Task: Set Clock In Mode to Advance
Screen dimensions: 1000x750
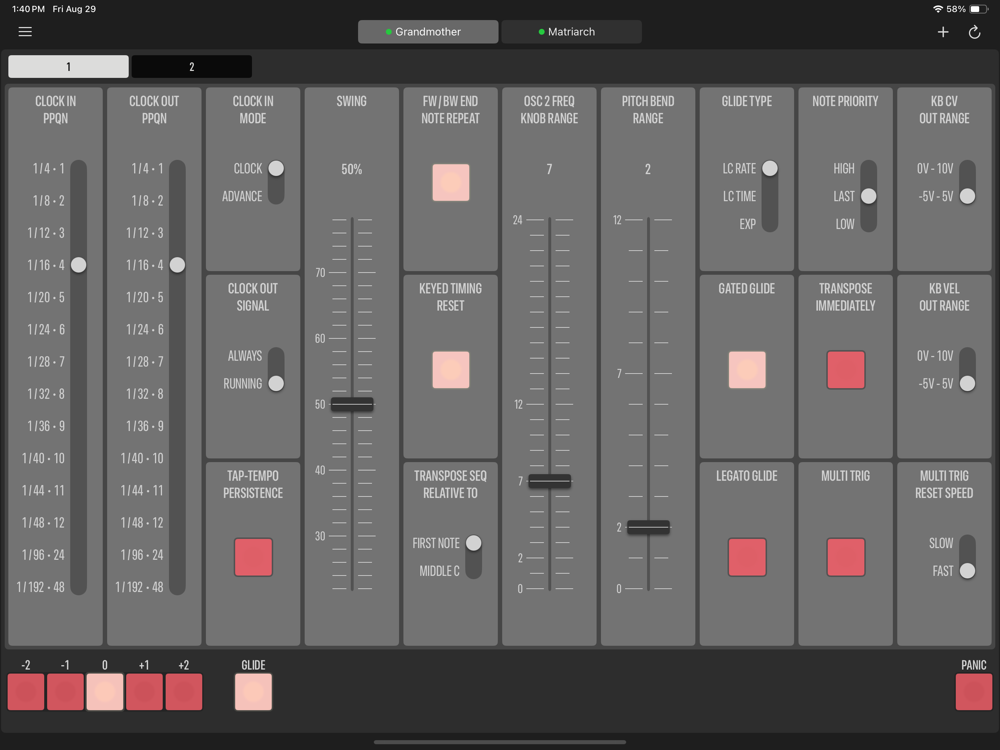Action: point(242,196)
